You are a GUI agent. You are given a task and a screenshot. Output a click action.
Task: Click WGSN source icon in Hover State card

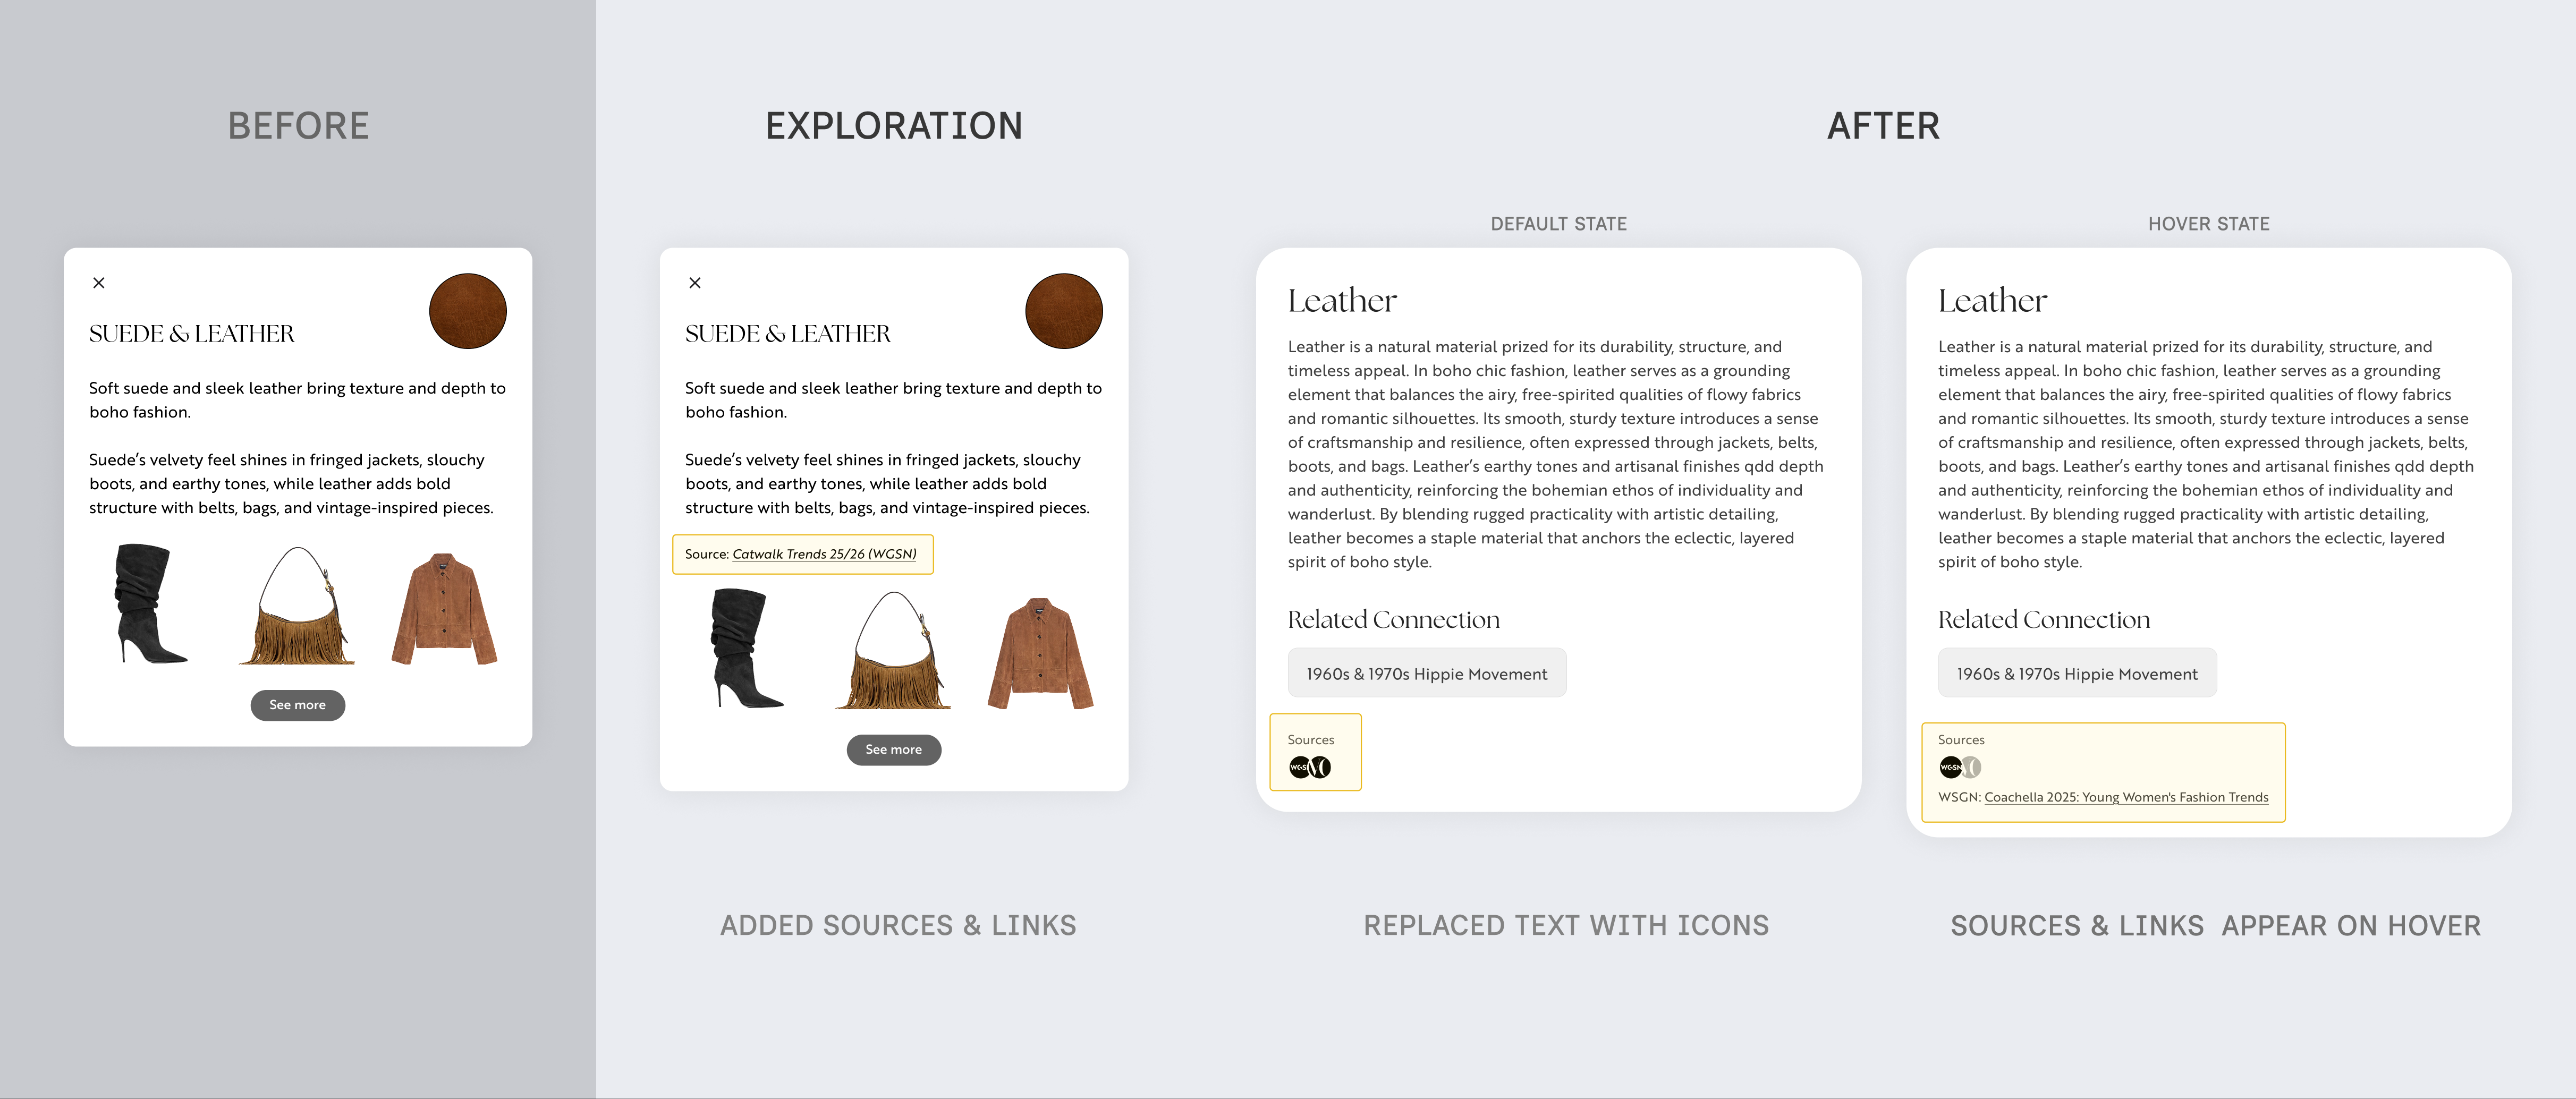click(1950, 767)
